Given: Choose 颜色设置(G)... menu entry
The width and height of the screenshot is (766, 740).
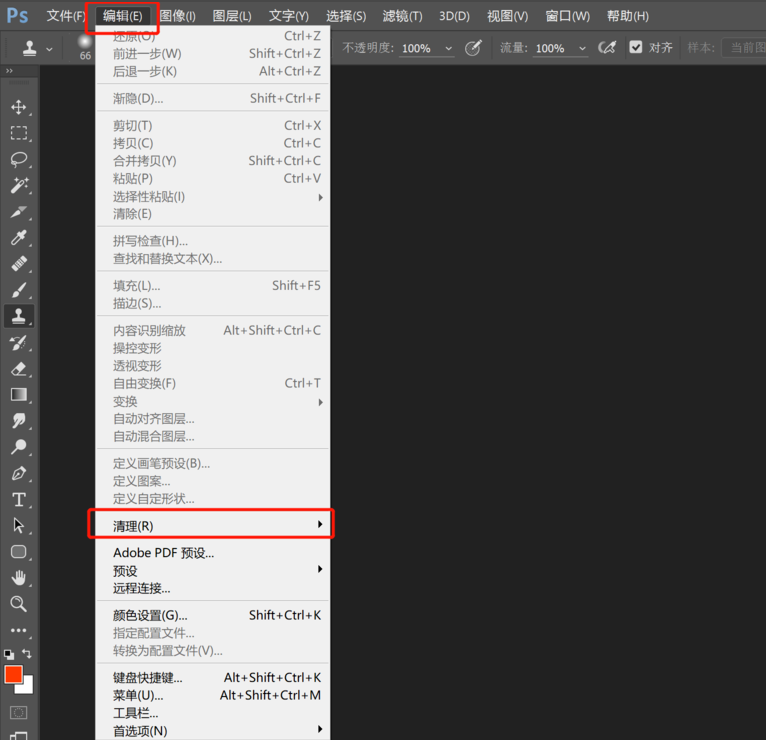Looking at the screenshot, I should point(213,615).
